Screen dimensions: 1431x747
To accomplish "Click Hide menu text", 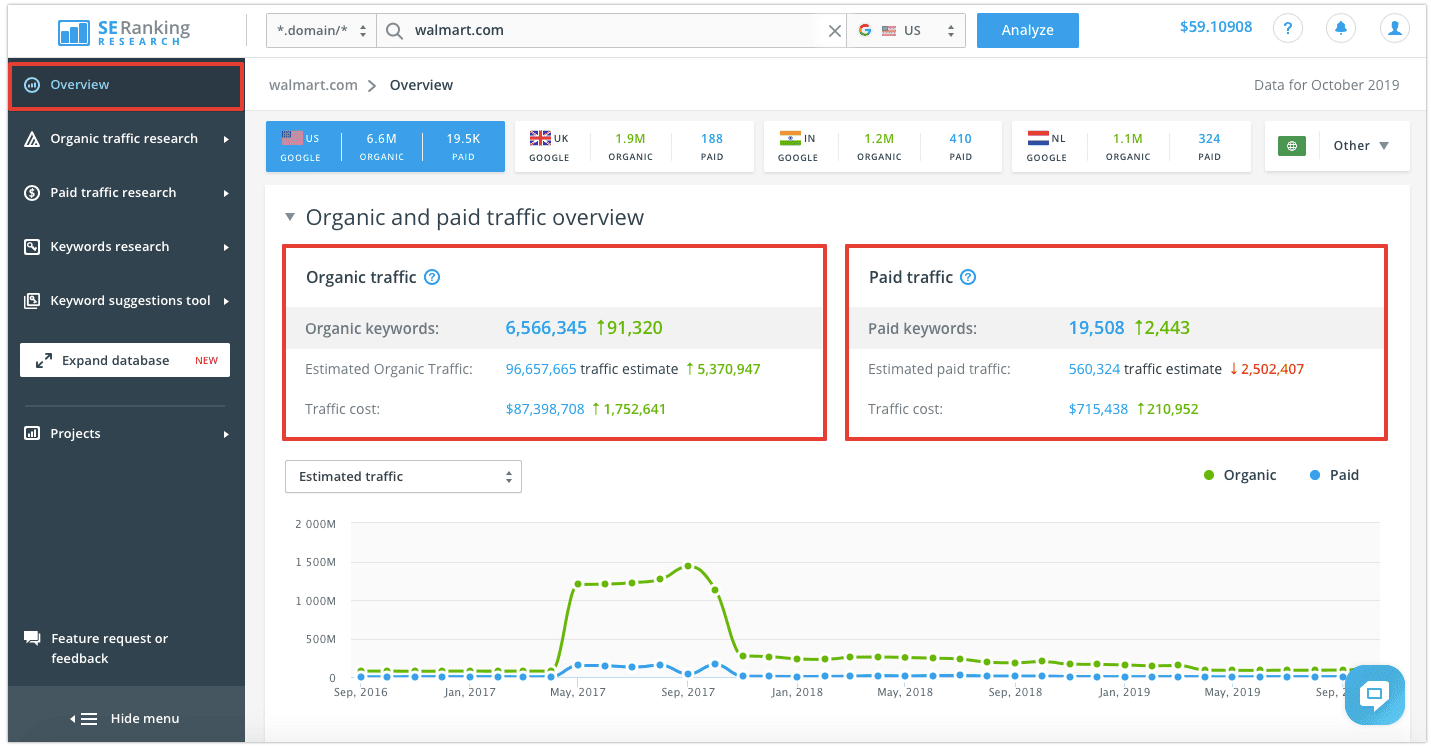I will tap(145, 719).
